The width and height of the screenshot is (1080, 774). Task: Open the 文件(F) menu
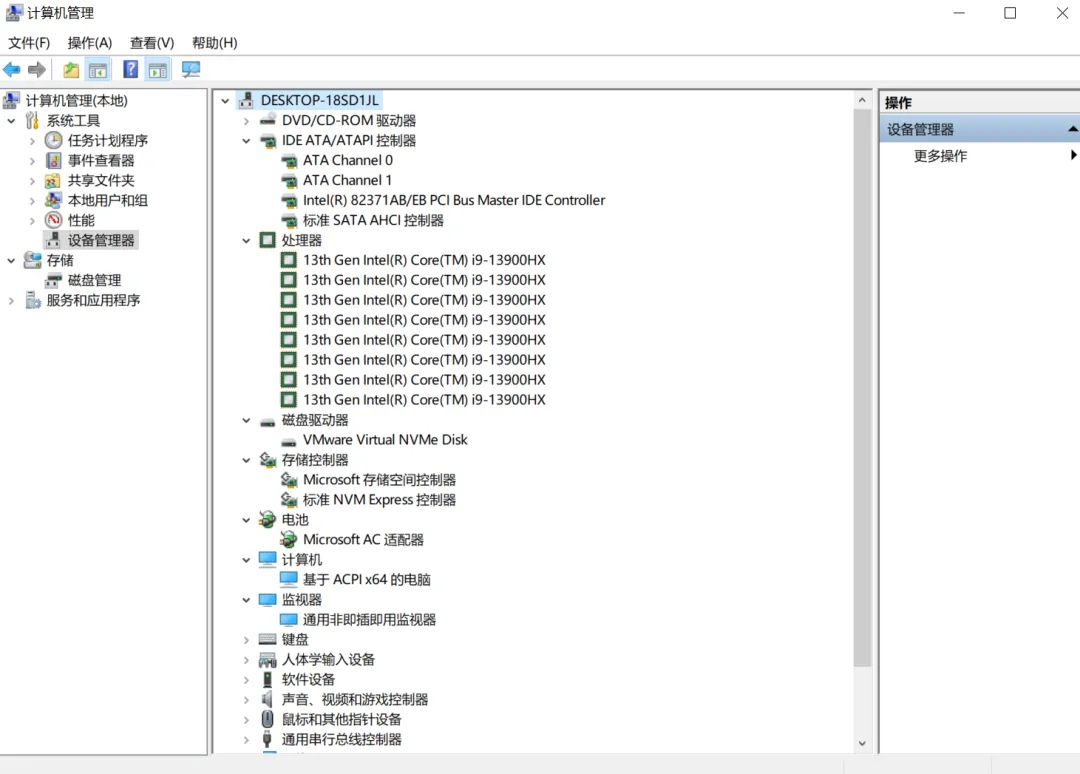click(x=29, y=43)
